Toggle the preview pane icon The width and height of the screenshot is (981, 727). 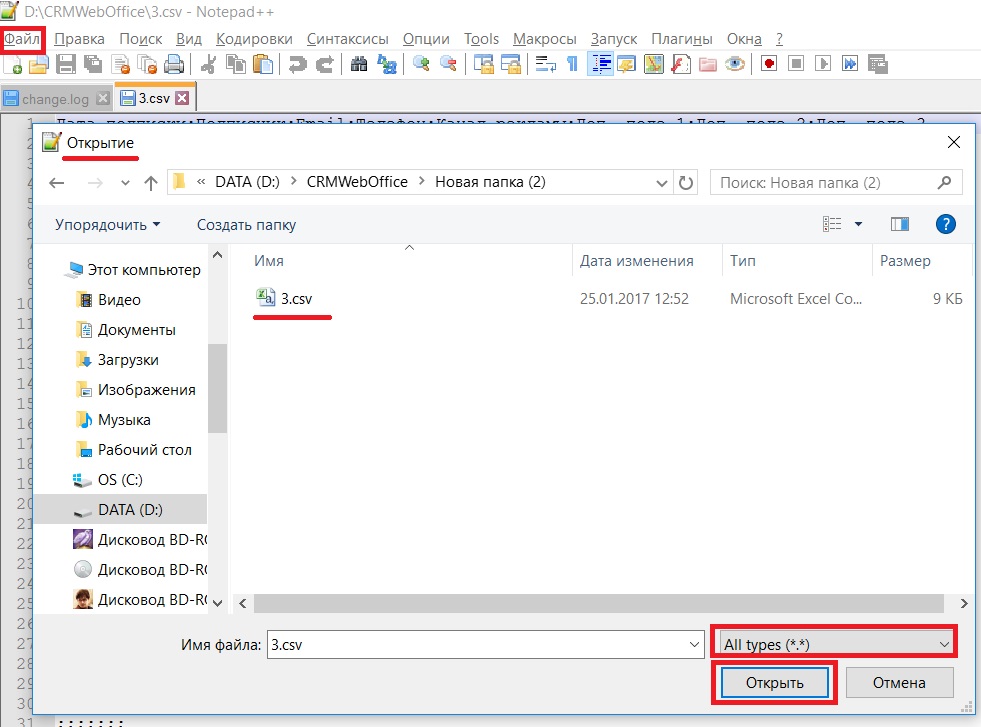click(900, 224)
